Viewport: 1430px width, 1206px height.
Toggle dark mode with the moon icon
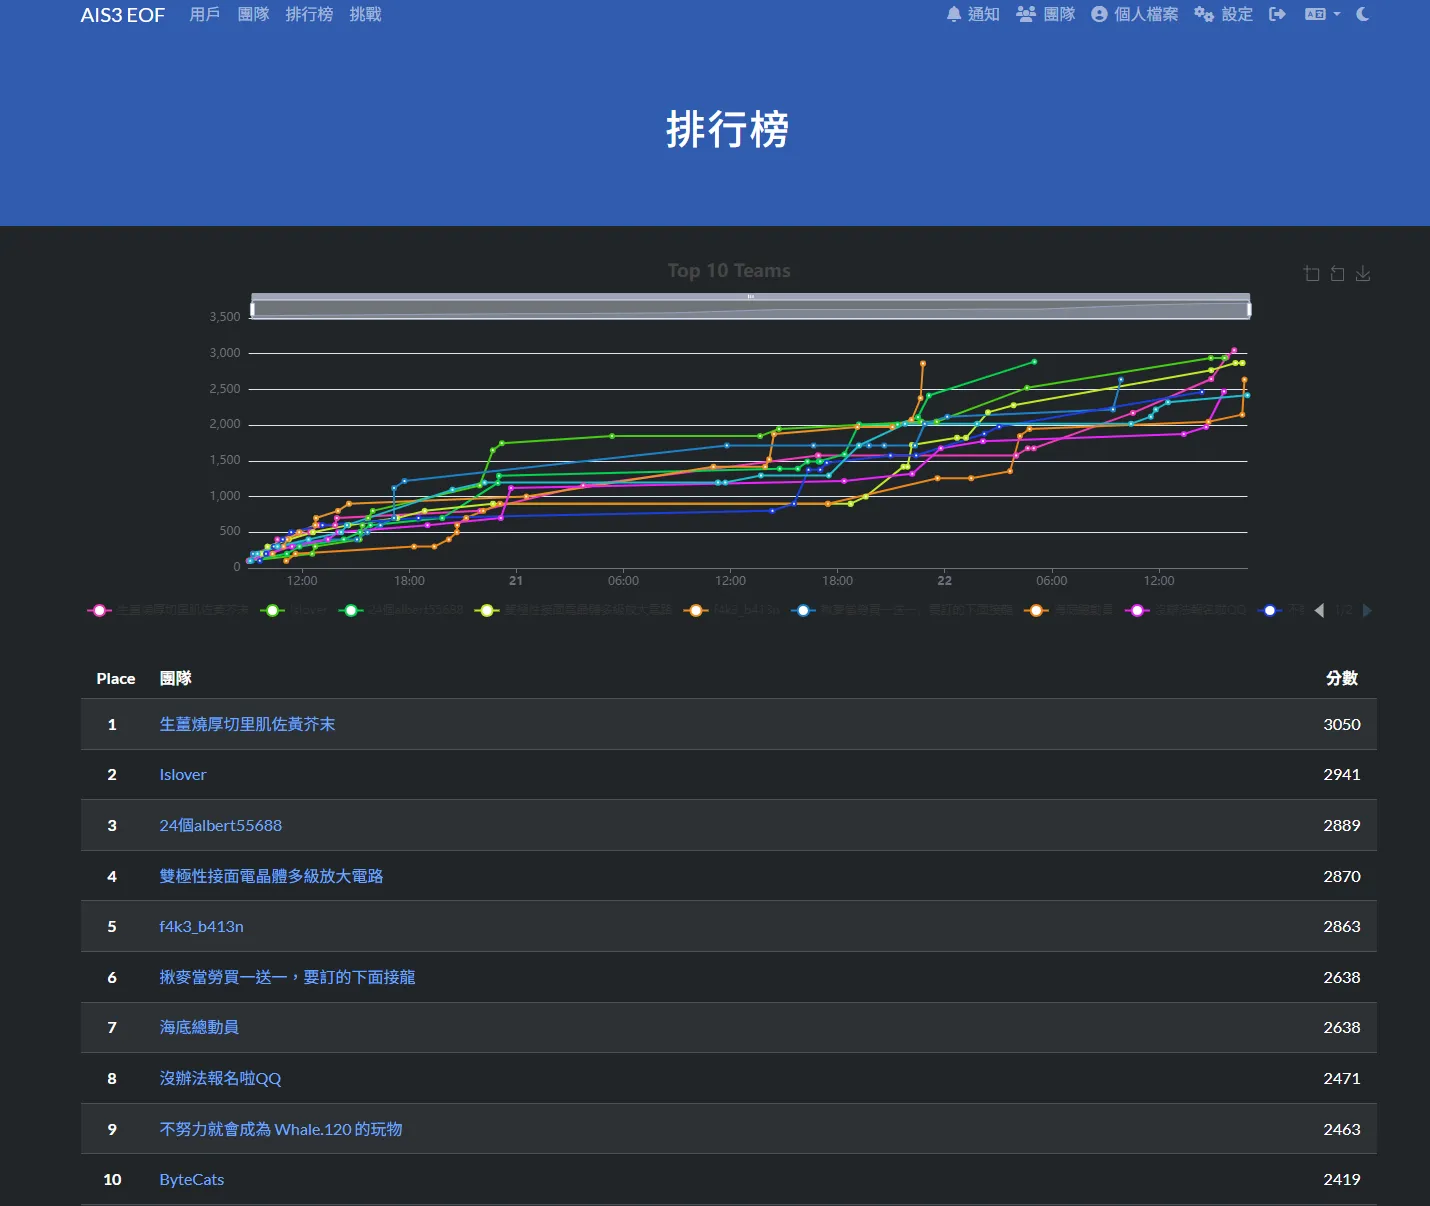click(x=1362, y=14)
